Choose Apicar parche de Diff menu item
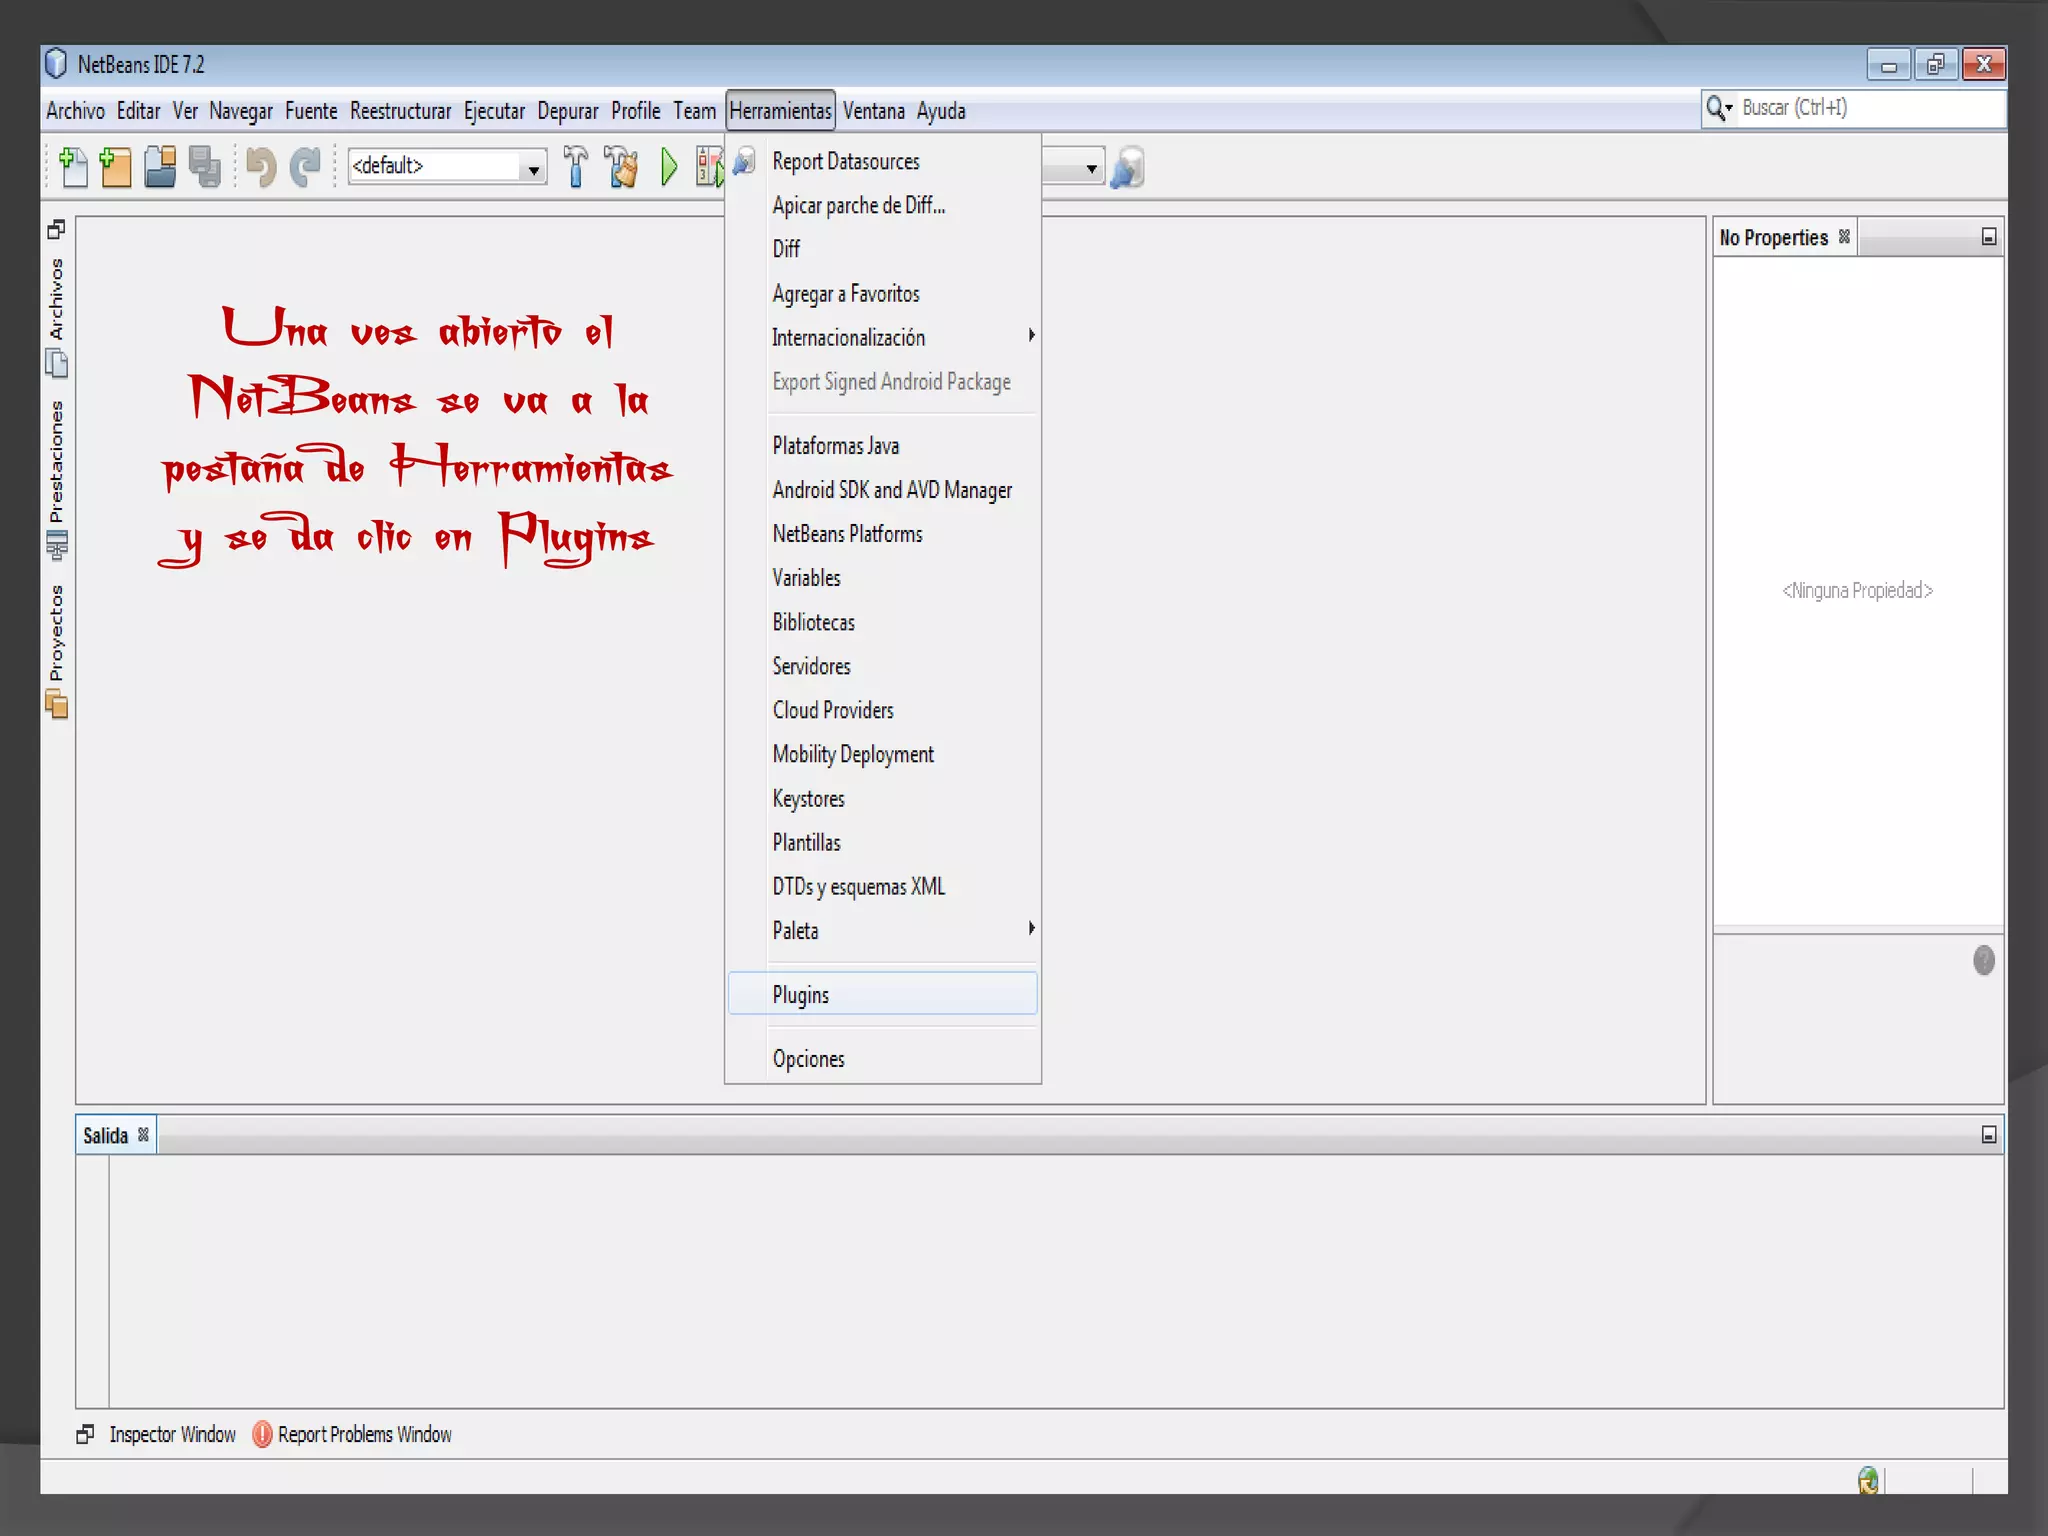Image resolution: width=2048 pixels, height=1536 pixels. [x=882, y=205]
